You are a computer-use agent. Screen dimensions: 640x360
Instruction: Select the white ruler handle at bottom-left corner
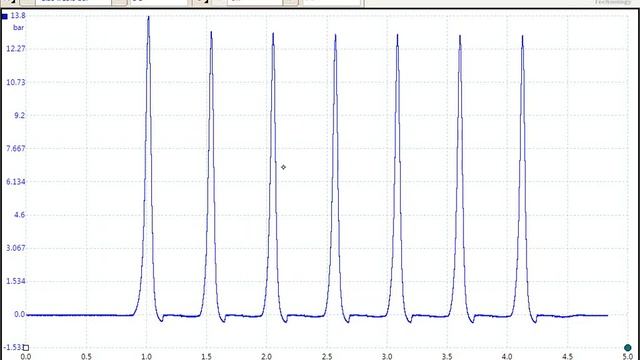(x=26, y=348)
